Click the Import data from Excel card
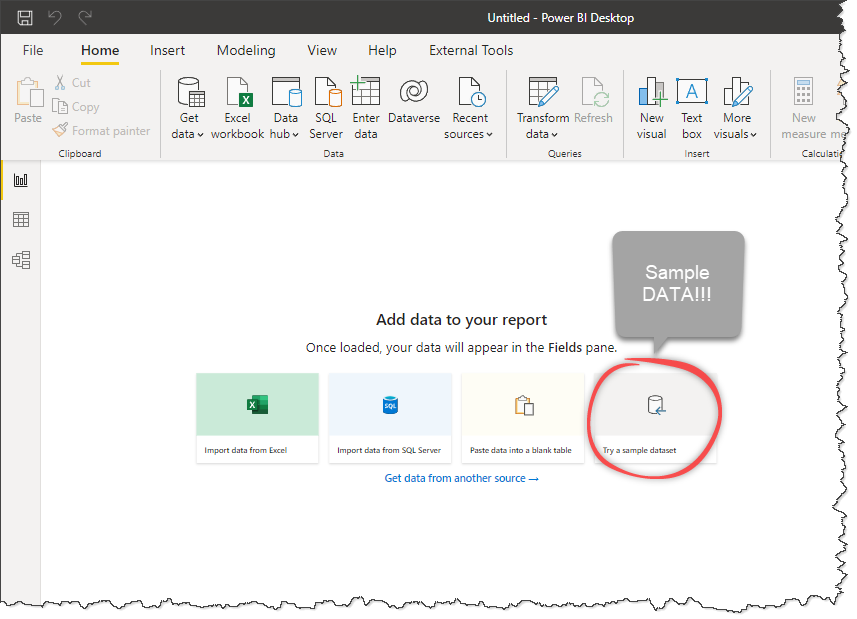 pyautogui.click(x=257, y=418)
